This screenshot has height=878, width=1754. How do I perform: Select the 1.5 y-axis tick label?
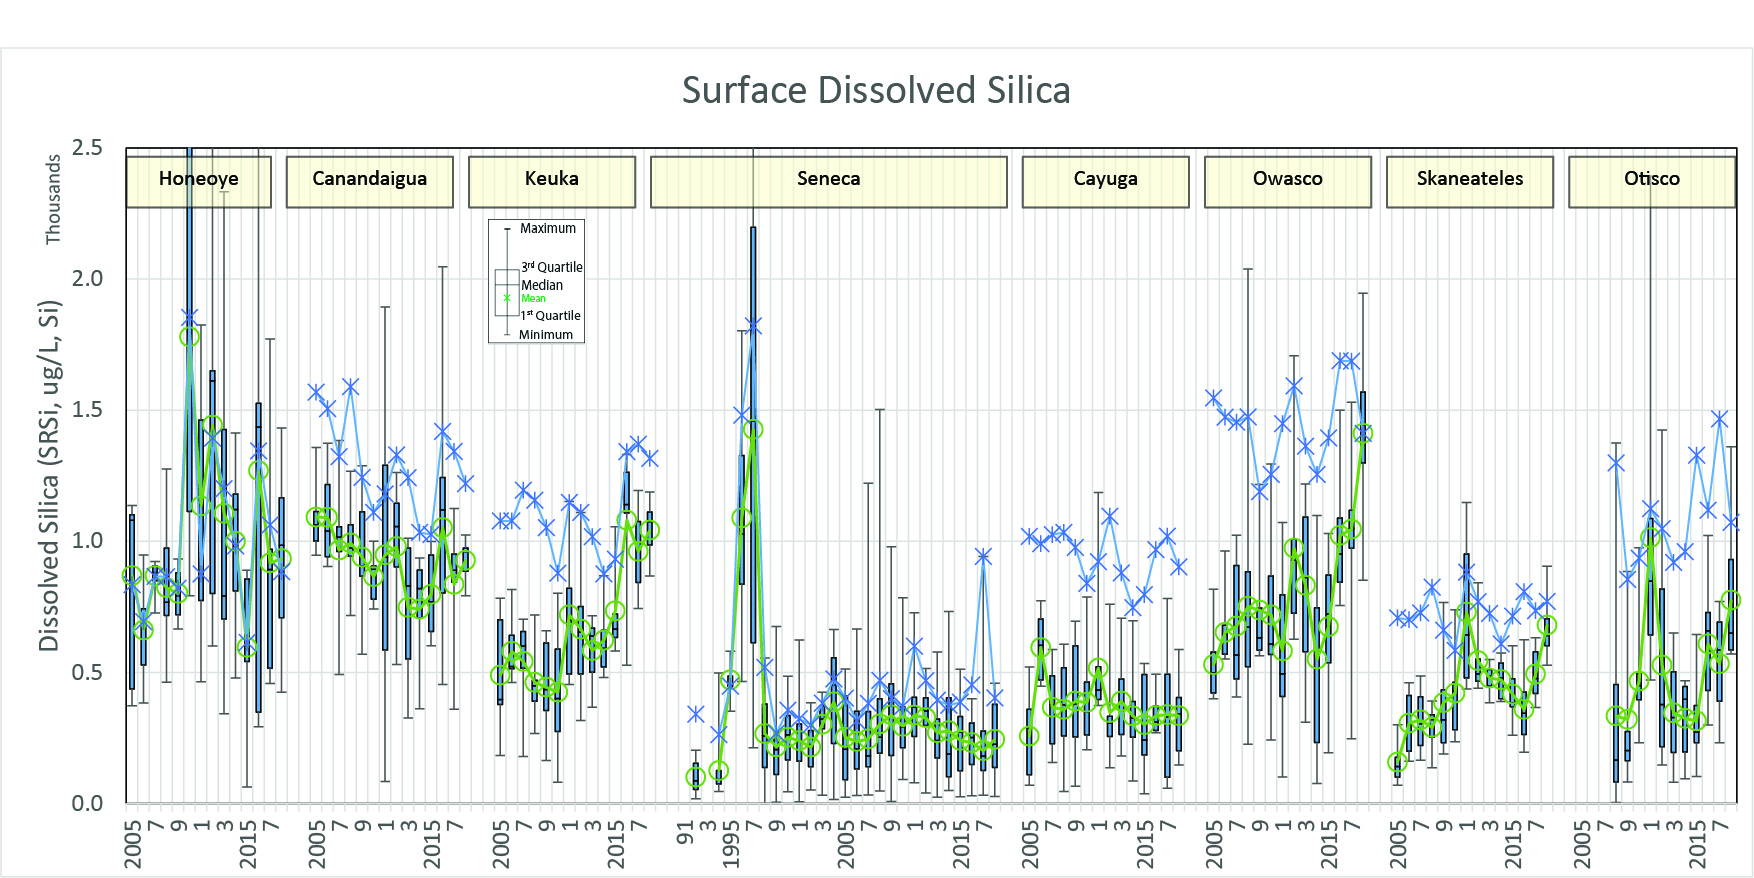[x=87, y=410]
